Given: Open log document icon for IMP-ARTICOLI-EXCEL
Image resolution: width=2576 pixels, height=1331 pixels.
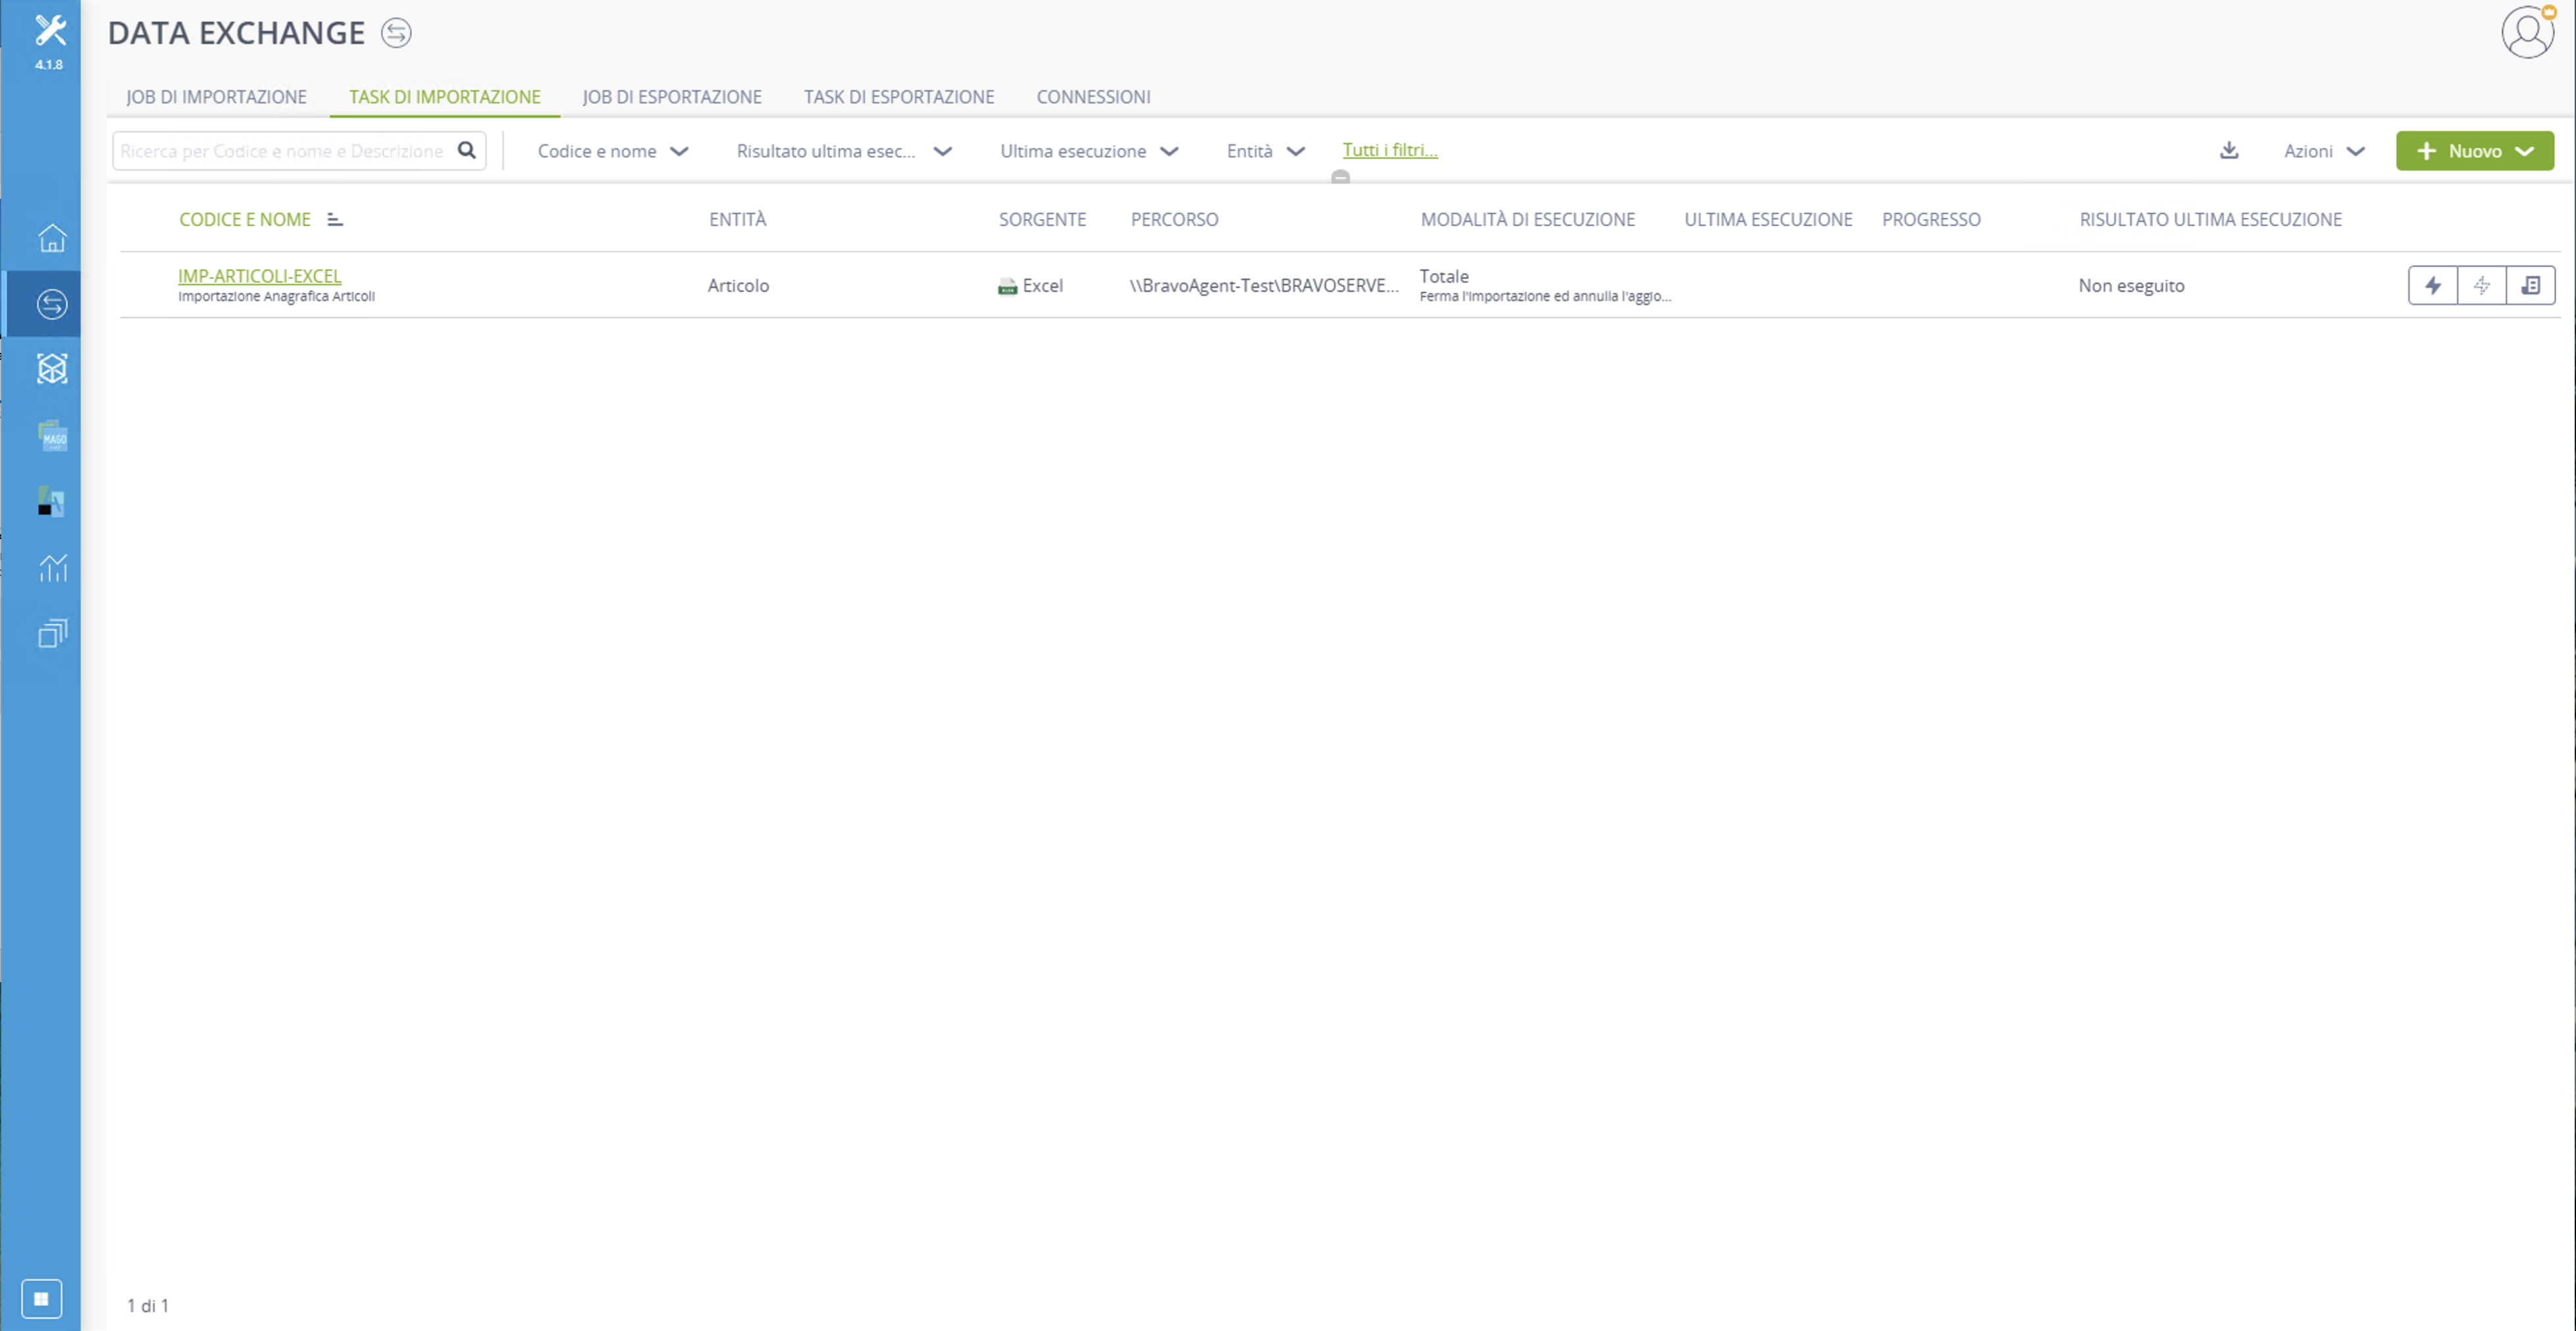Looking at the screenshot, I should 2531,285.
